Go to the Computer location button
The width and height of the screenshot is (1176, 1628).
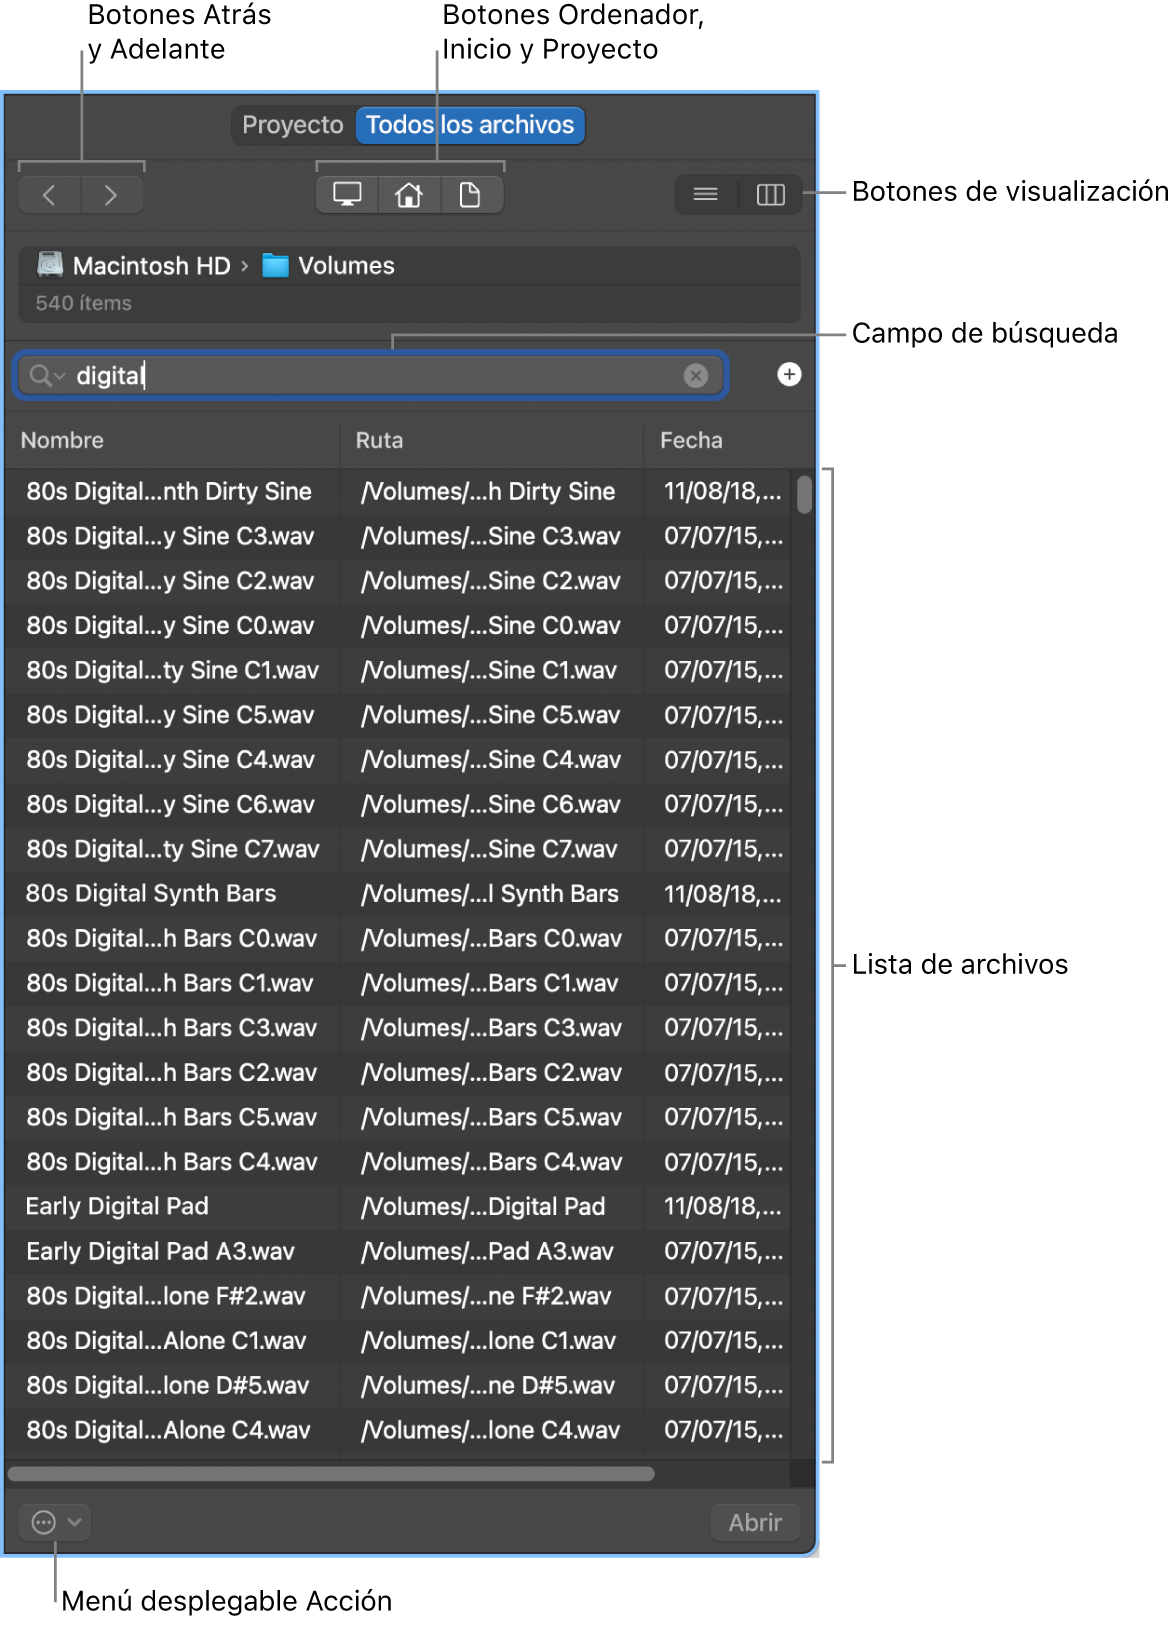click(x=347, y=195)
